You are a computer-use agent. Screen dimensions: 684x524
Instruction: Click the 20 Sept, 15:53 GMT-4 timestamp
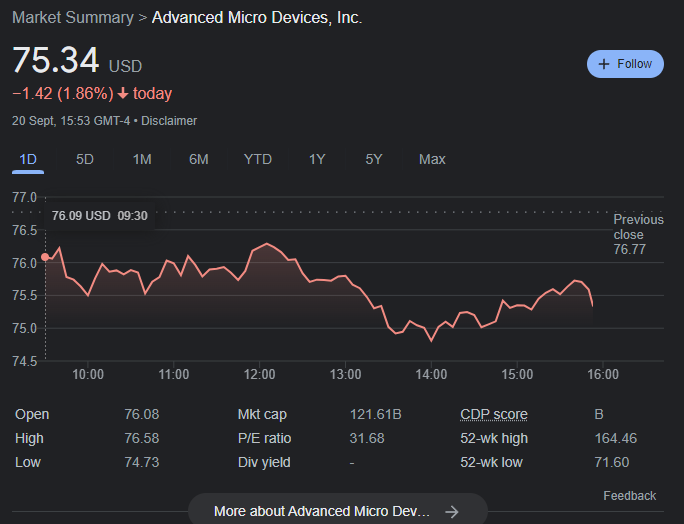[x=71, y=121]
